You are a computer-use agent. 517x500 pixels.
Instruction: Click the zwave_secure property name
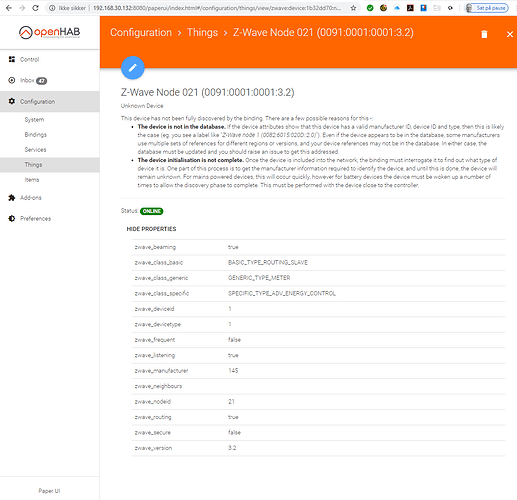[x=152, y=433]
